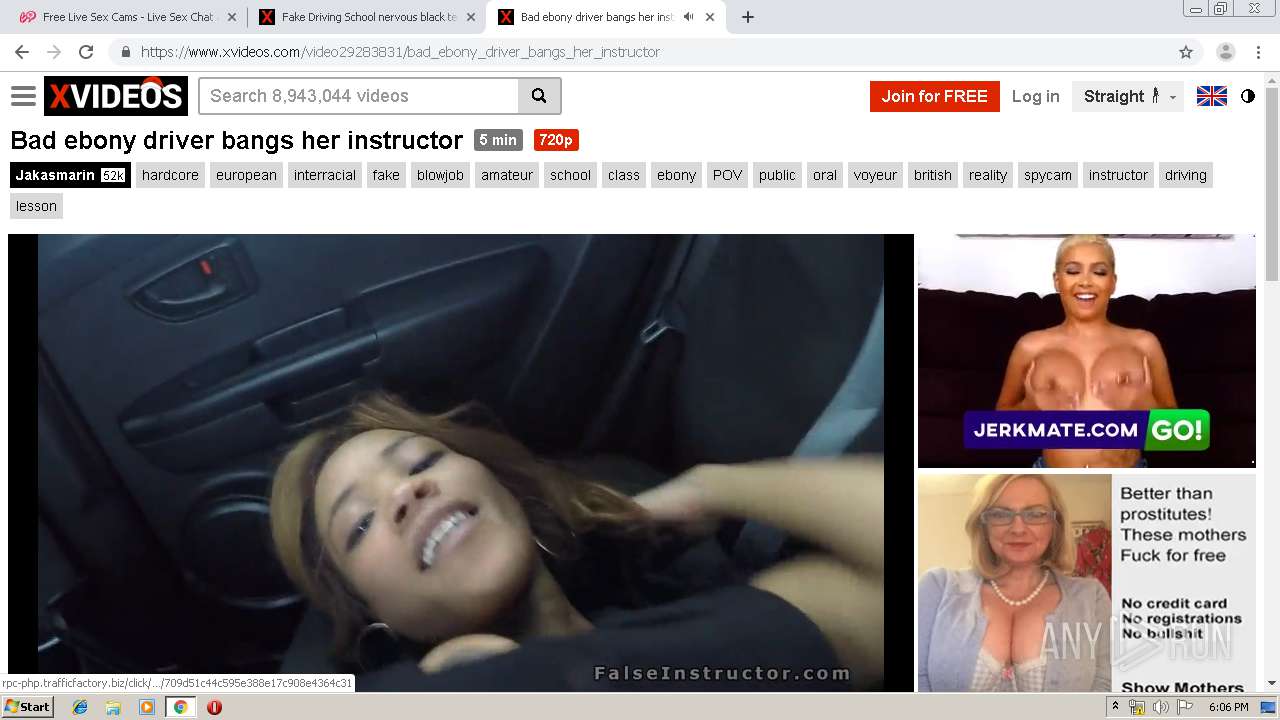This screenshot has width=1280, height=720.
Task: Select the lesson tag
Action: click(36, 206)
